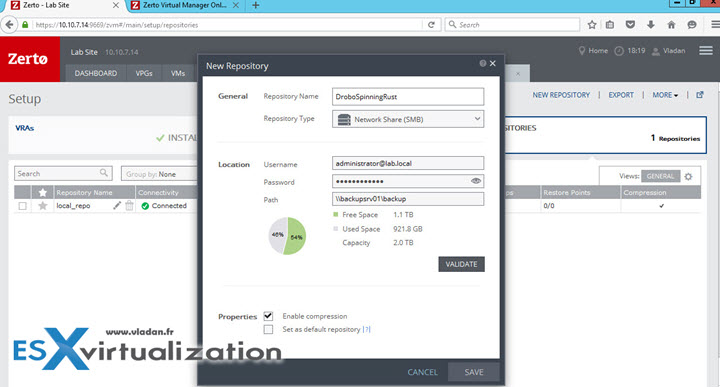Open downloads arrow icon in browser toolbar
Screen dimensions: 720x387
(x=651, y=25)
